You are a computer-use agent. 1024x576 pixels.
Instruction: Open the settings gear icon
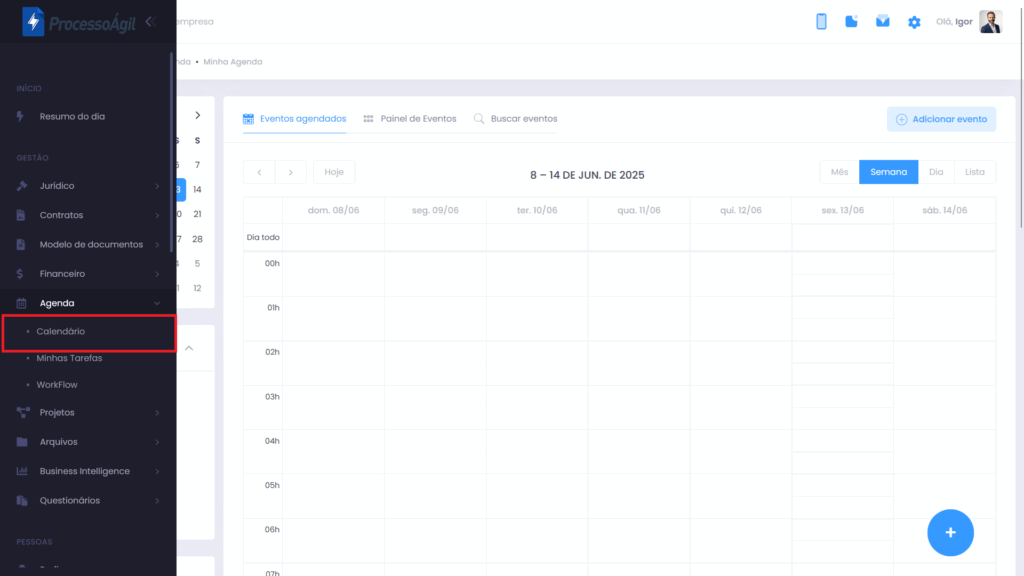(x=914, y=22)
